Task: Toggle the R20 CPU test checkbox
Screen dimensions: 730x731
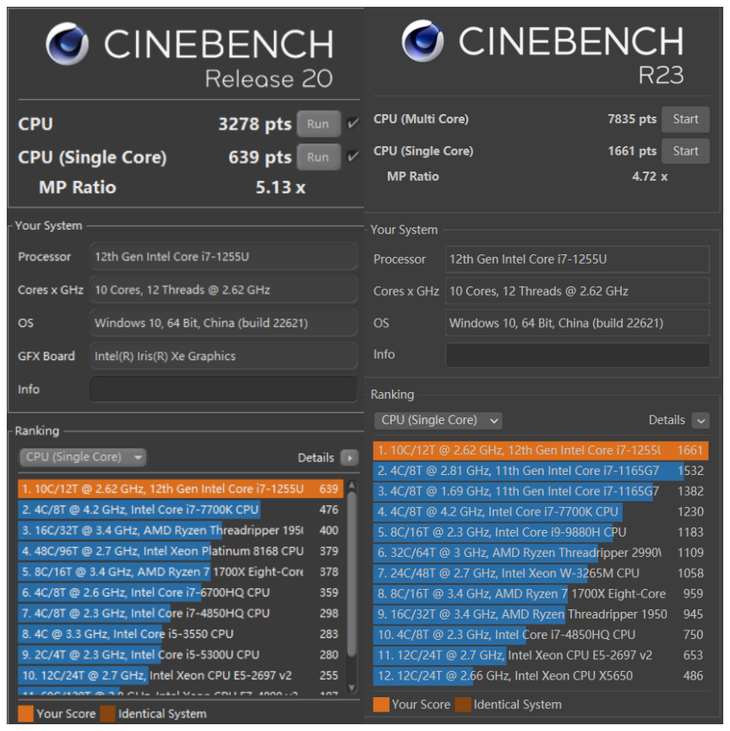Action: click(x=353, y=124)
